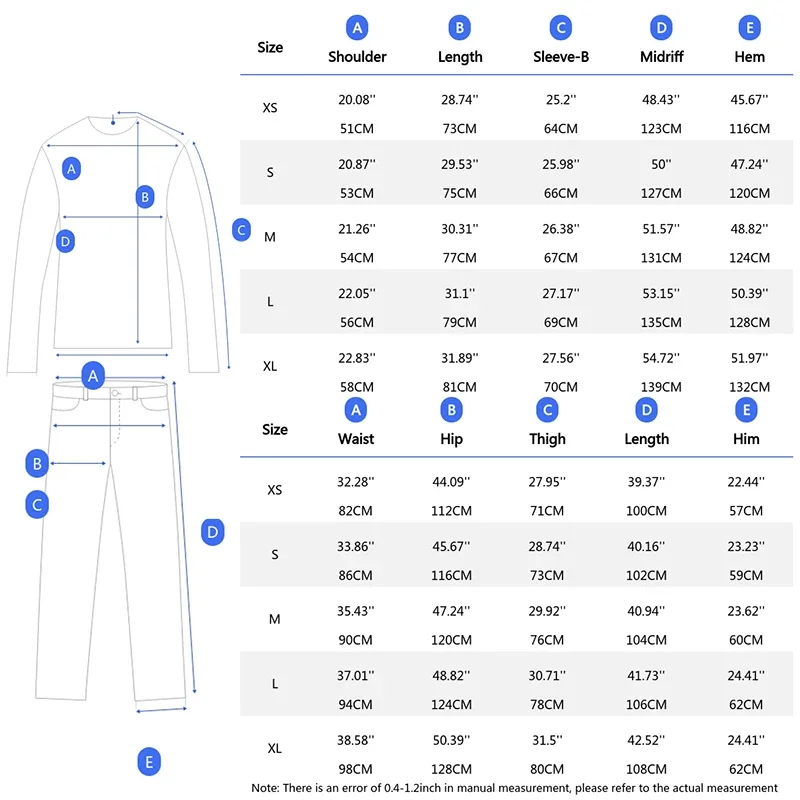Screen dimensions: 800x800
Task: Click the A badge above Shoulder
Action: tap(357, 28)
